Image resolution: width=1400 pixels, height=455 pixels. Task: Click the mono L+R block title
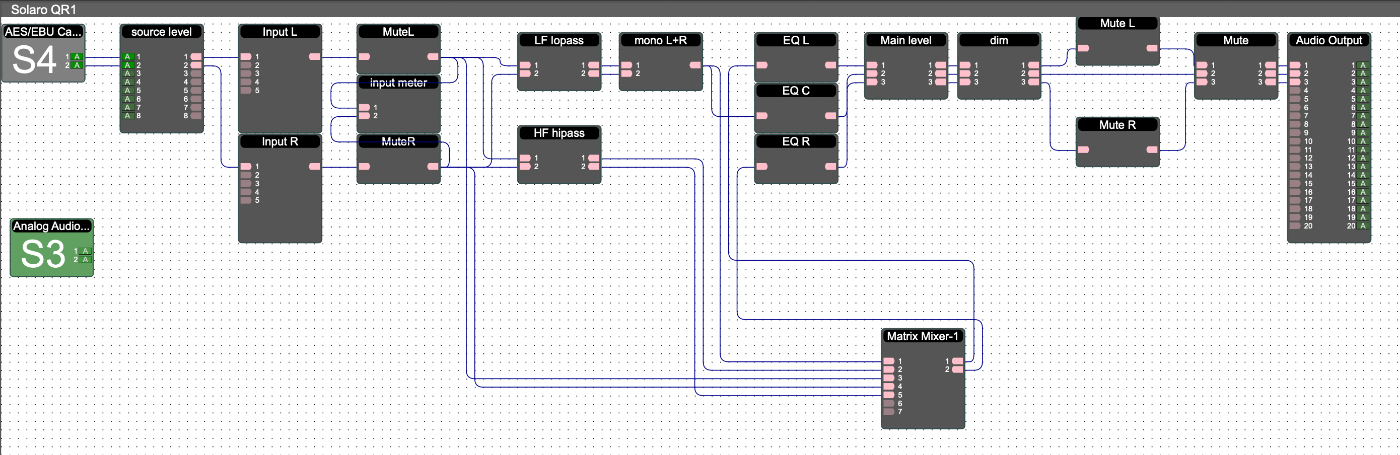(660, 40)
